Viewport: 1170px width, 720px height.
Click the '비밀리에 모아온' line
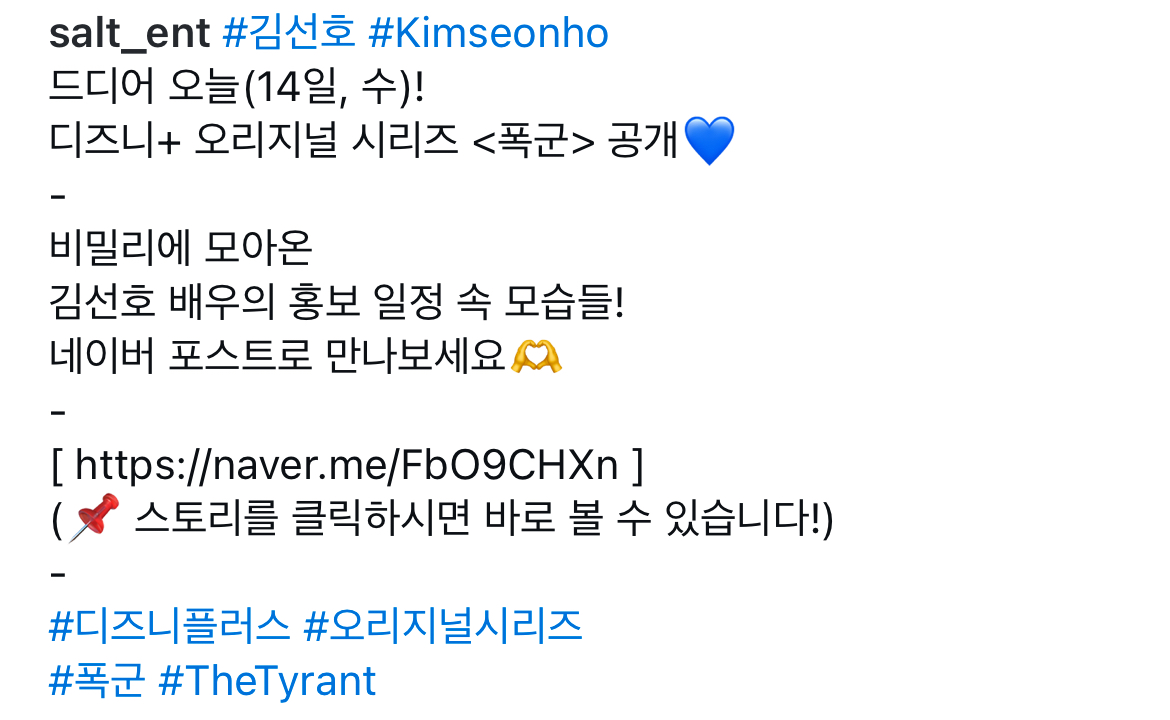coord(181,248)
